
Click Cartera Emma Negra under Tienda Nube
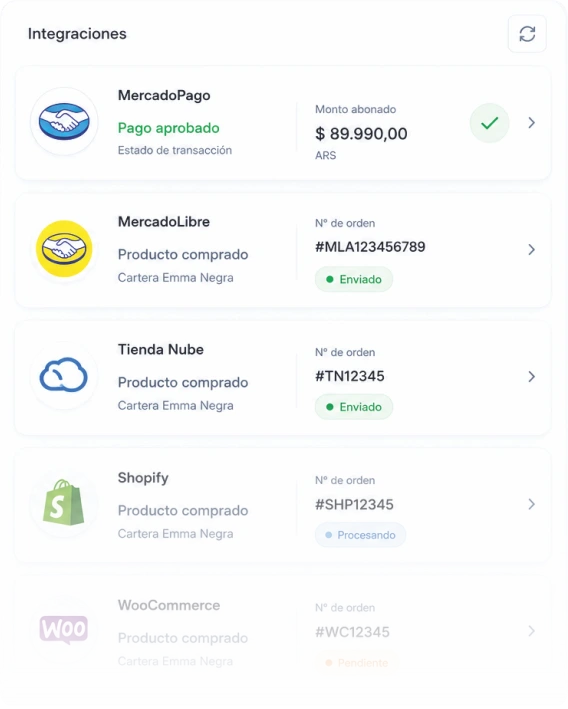click(175, 406)
